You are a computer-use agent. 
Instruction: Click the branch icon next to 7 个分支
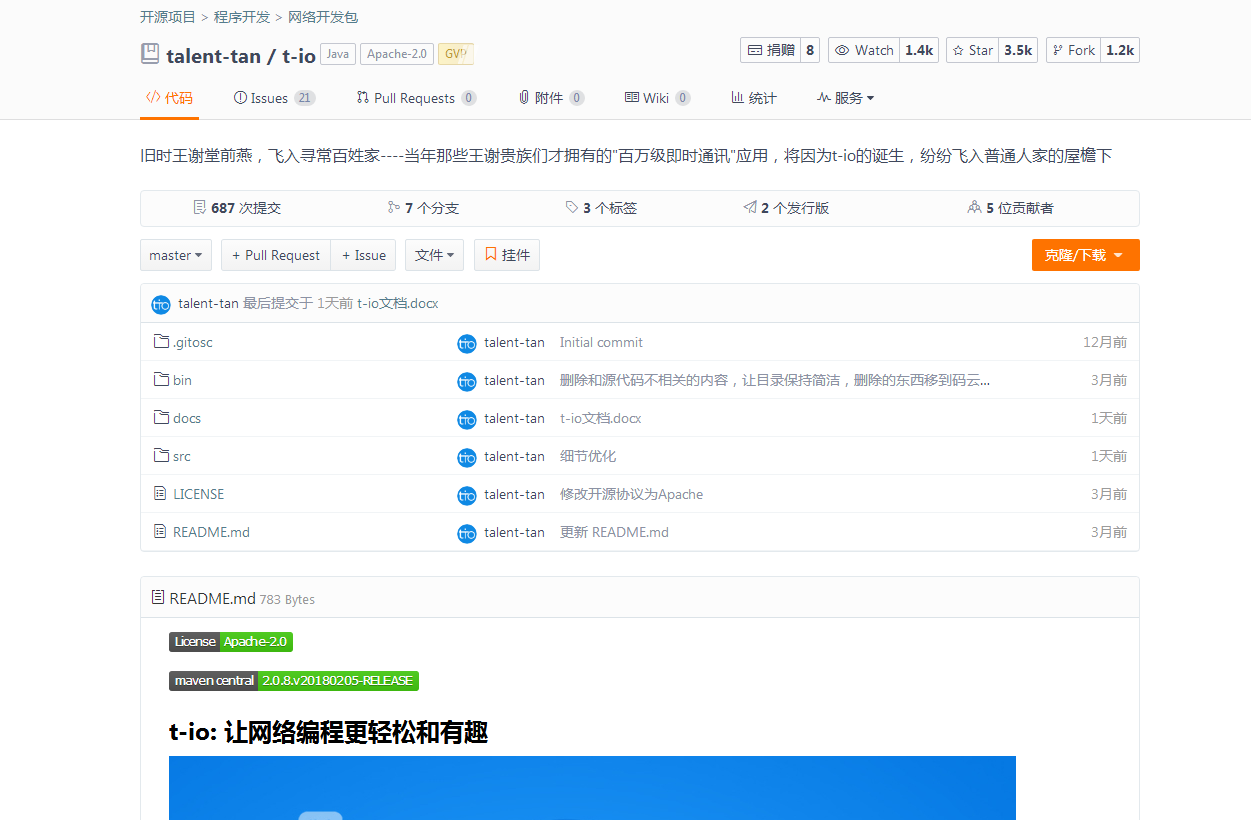coord(393,208)
